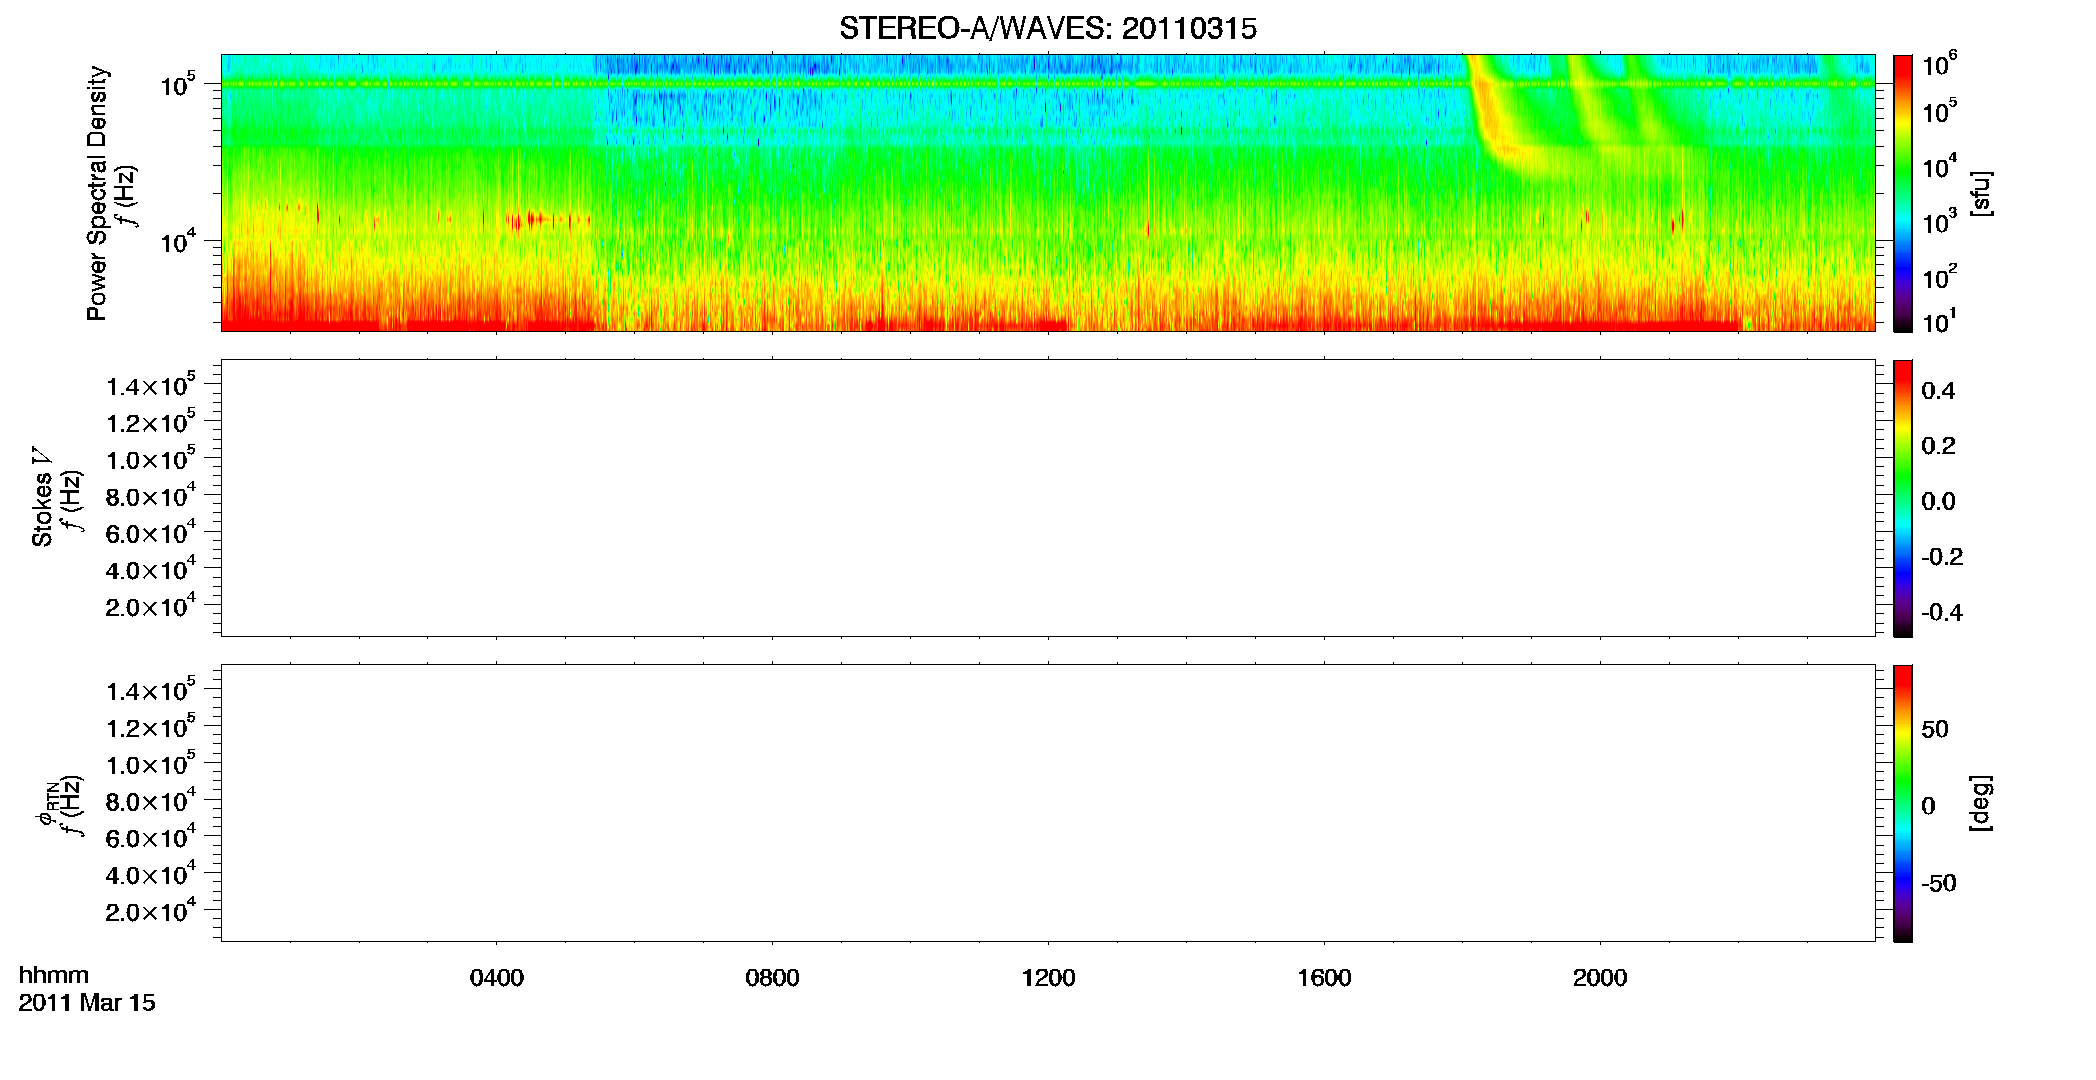The image size is (2096, 1080).
Task: Click the Stokes V colorbar
Action: coord(1903,498)
